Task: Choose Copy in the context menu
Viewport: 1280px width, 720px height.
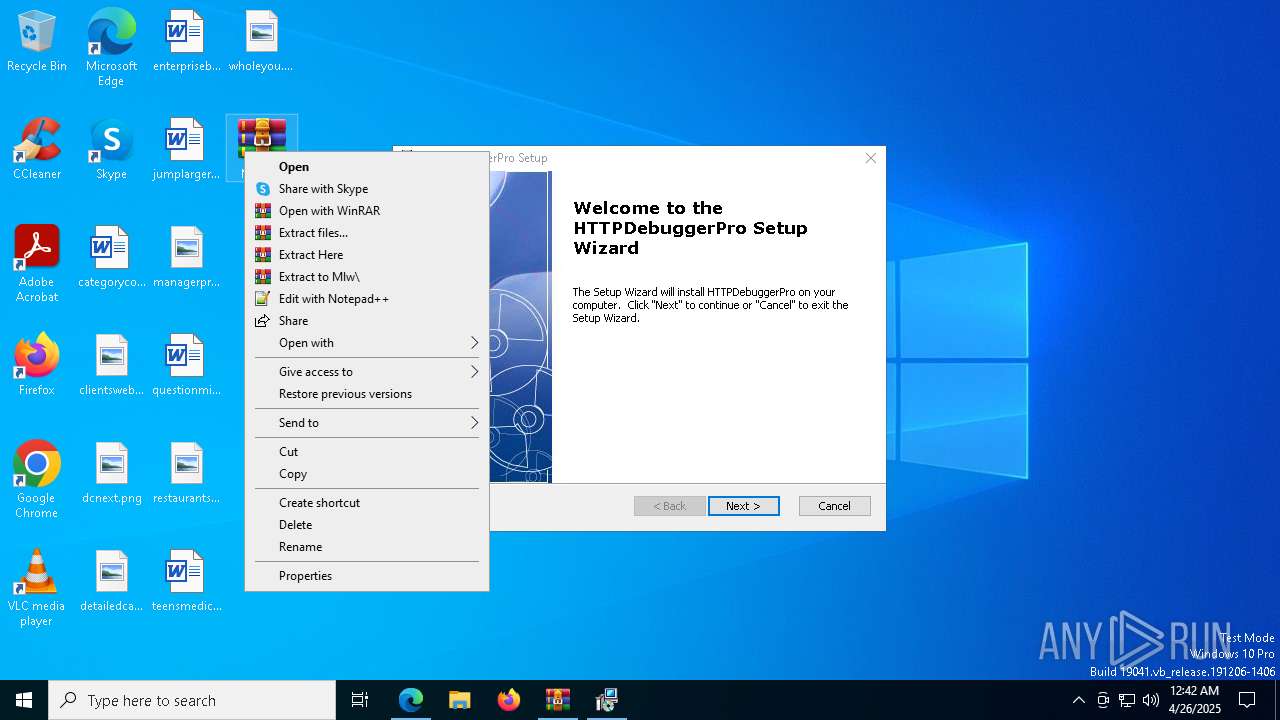Action: pos(367,474)
